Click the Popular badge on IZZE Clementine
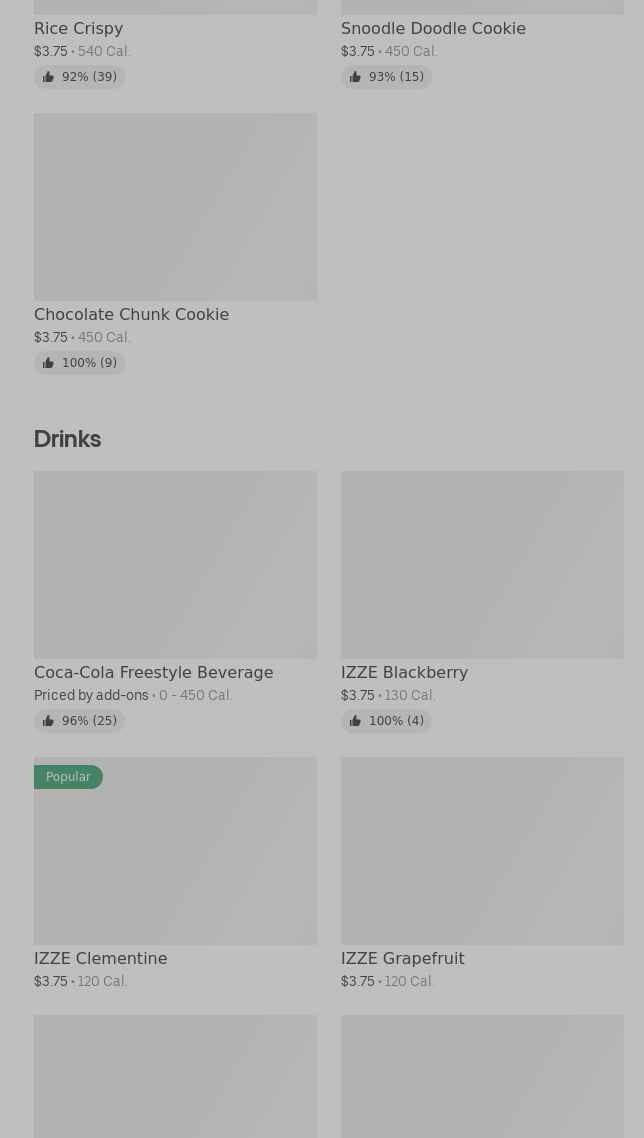644x1138 pixels. pos(68,777)
